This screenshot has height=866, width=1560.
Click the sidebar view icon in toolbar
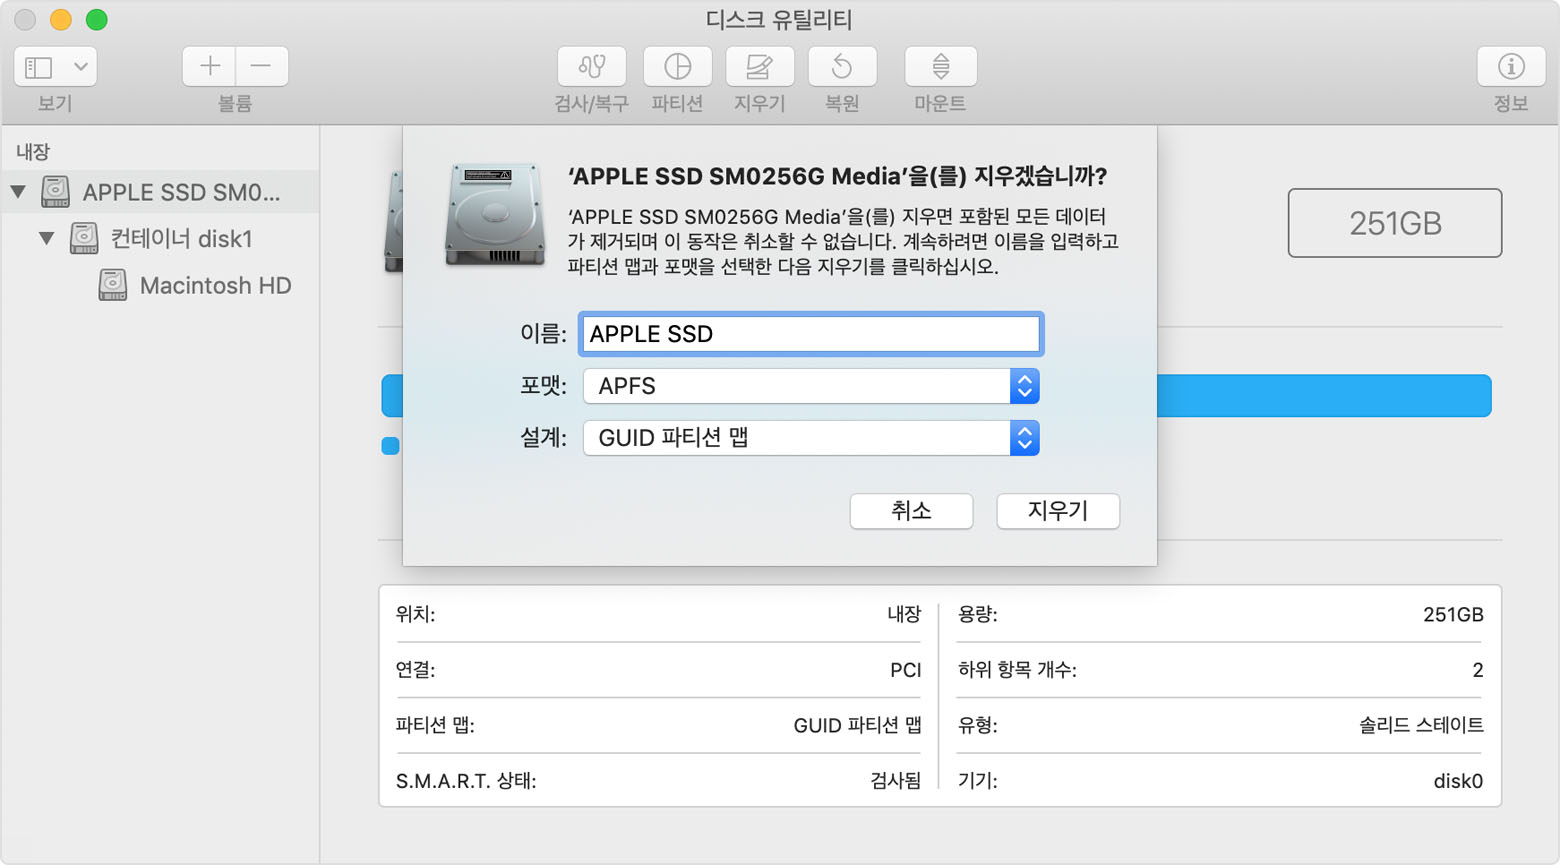[x=39, y=67]
